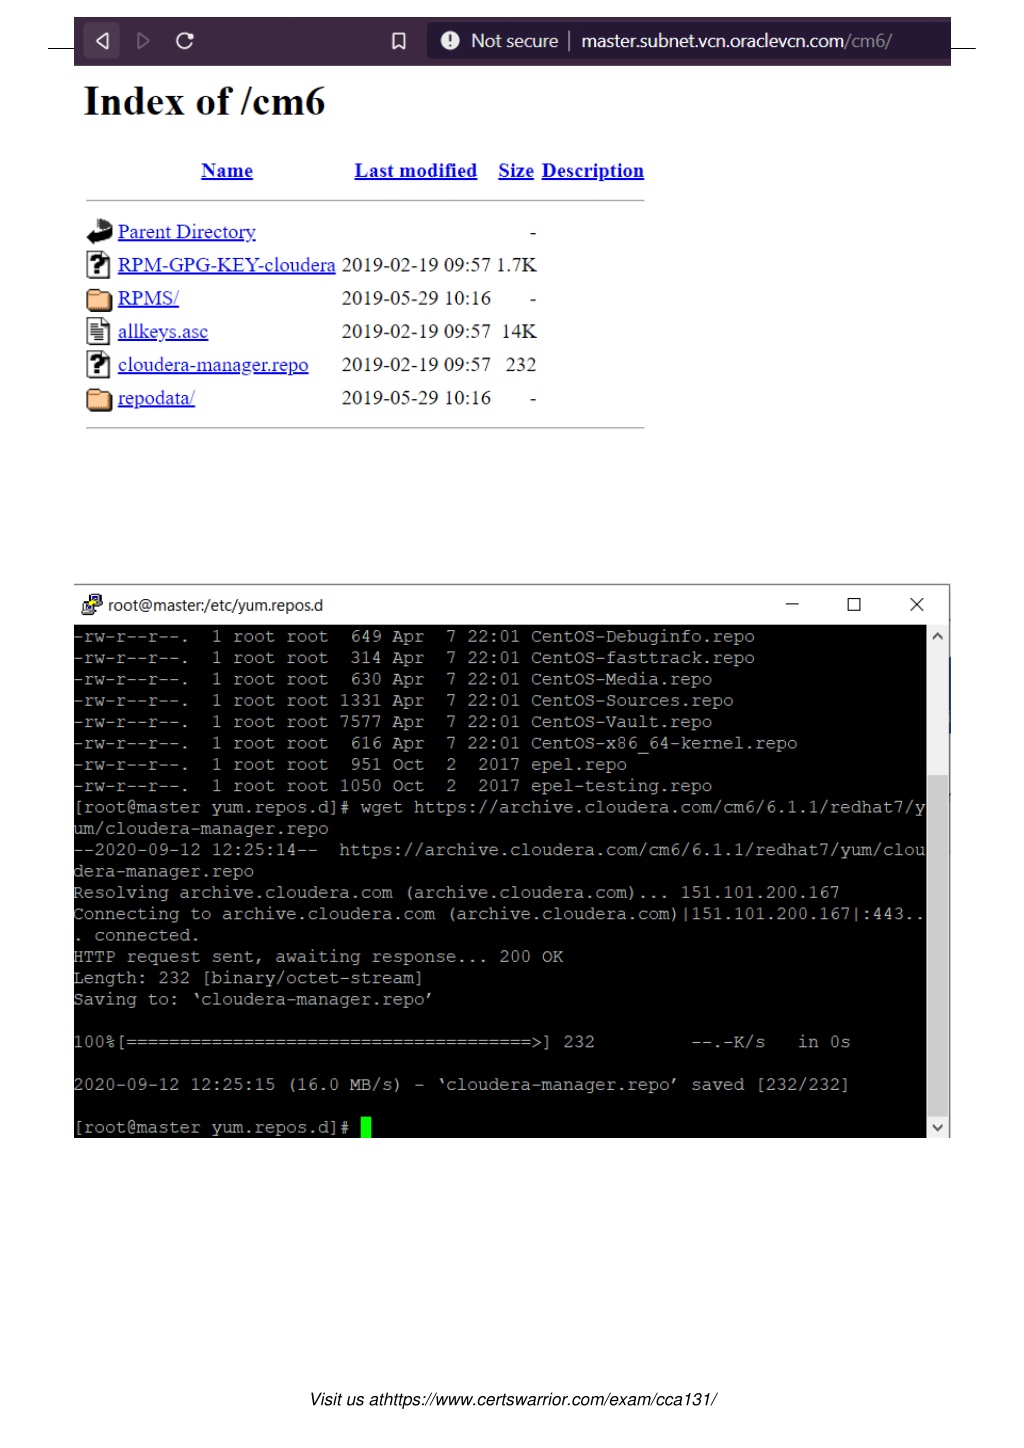Click the 100% download progress bar line
Viewport: 1024px width, 1448px height.
coord(462,1042)
